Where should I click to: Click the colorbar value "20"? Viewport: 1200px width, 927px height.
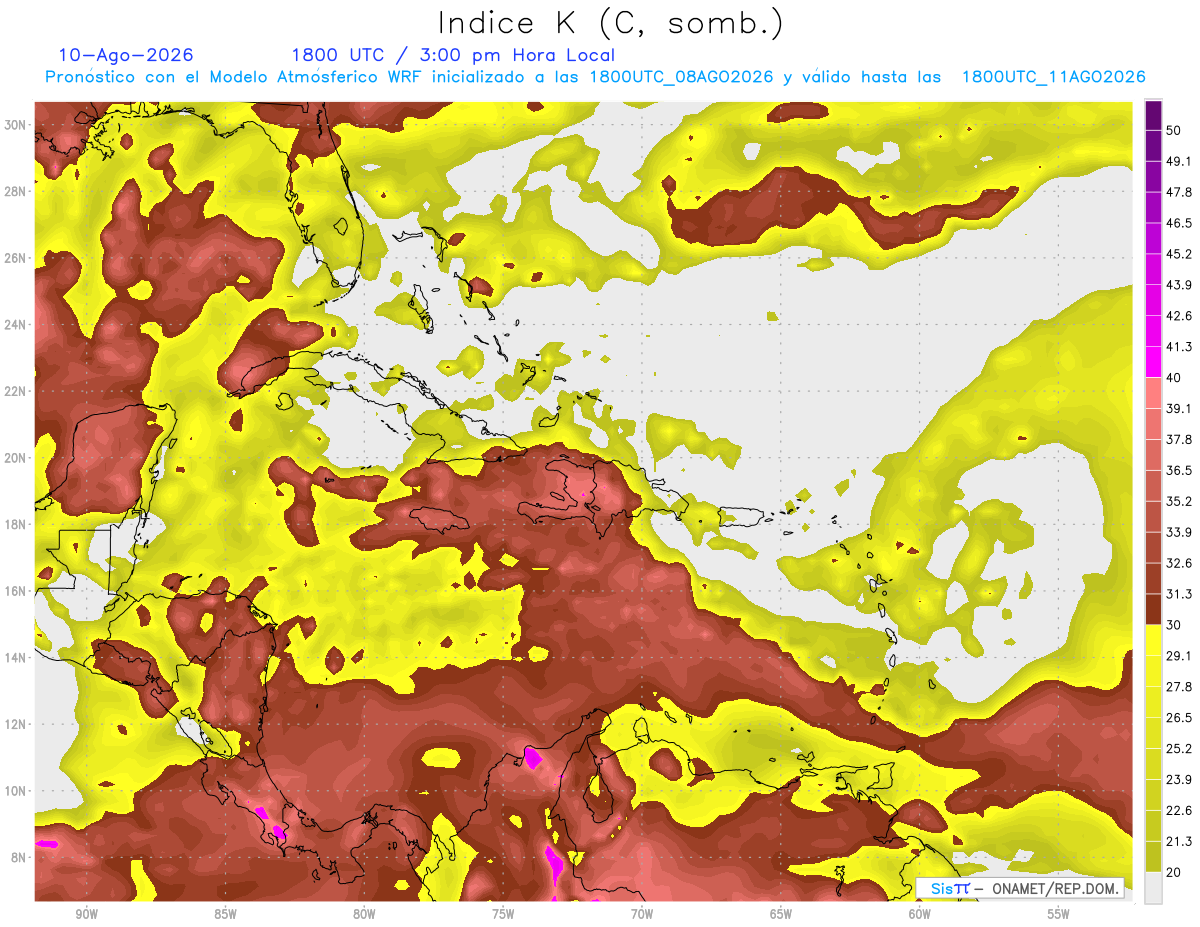1173,872
